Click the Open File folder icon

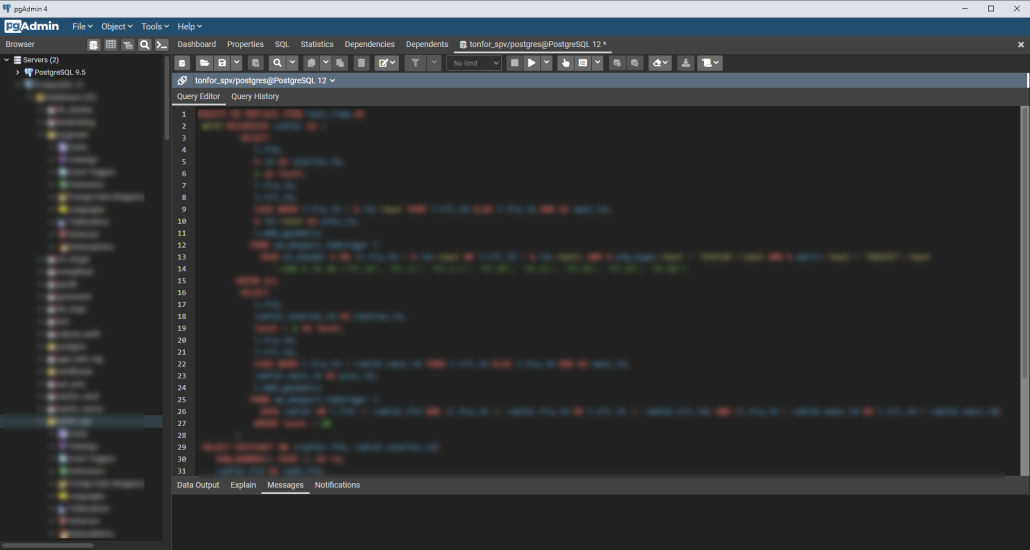[204, 63]
